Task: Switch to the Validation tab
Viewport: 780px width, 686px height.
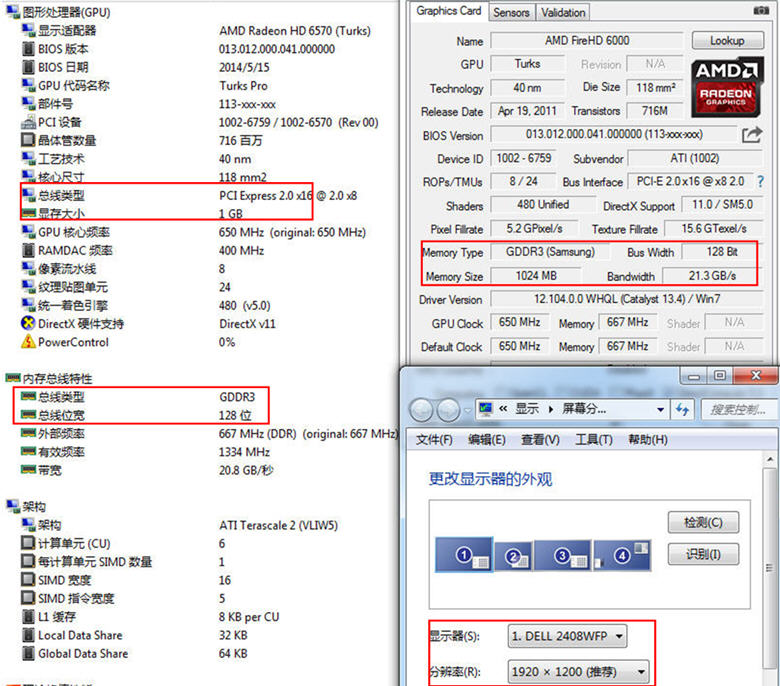Action: coord(563,12)
